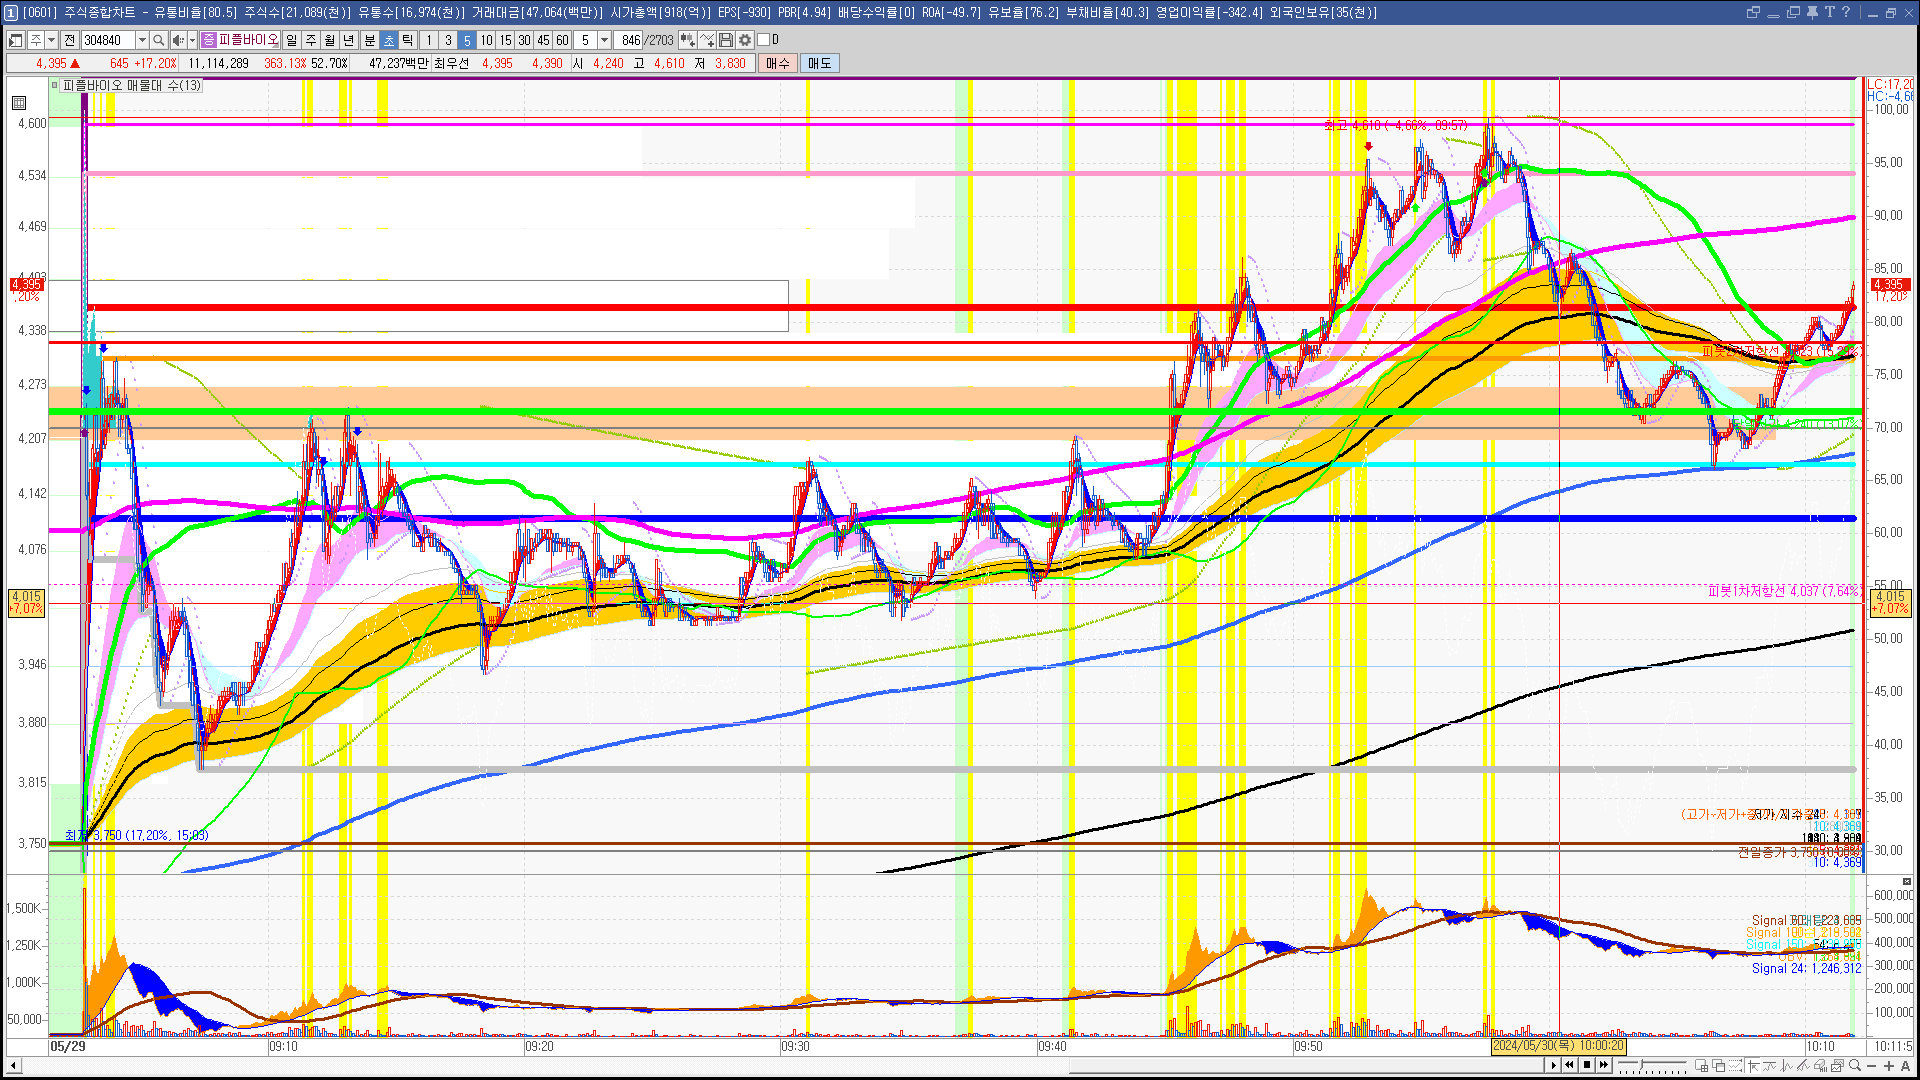
Task: Open dropdown next to speaker icon
Action: tap(192, 40)
